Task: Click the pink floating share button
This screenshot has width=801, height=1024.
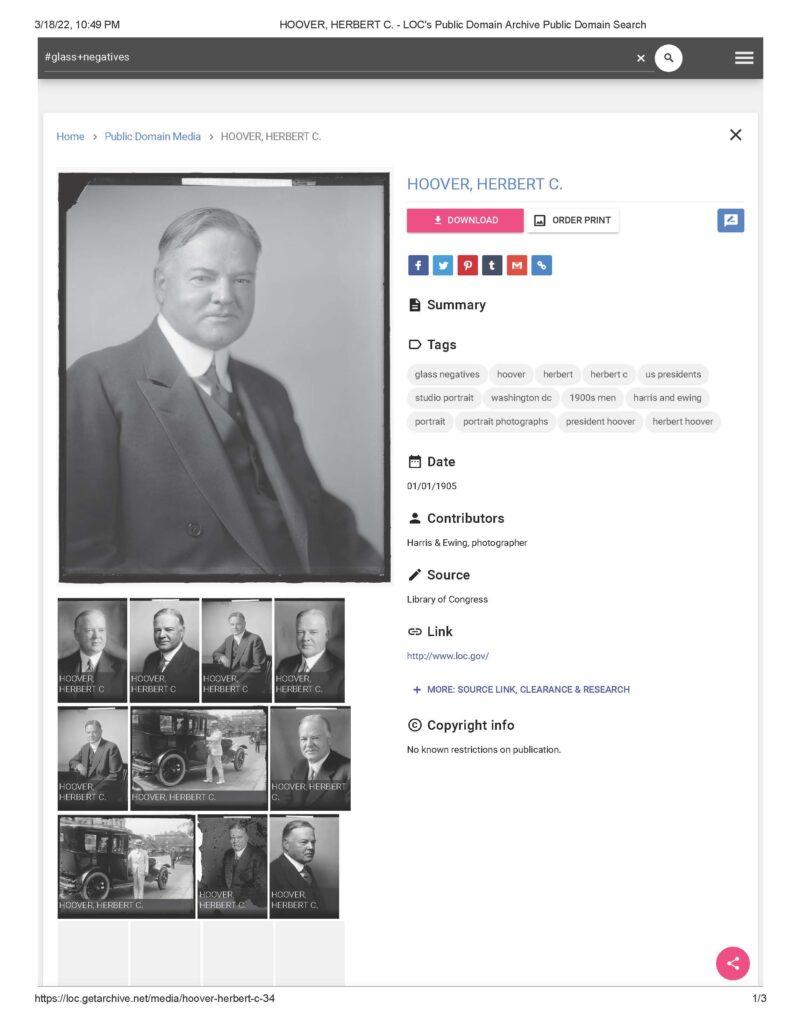Action: pyautogui.click(x=732, y=963)
